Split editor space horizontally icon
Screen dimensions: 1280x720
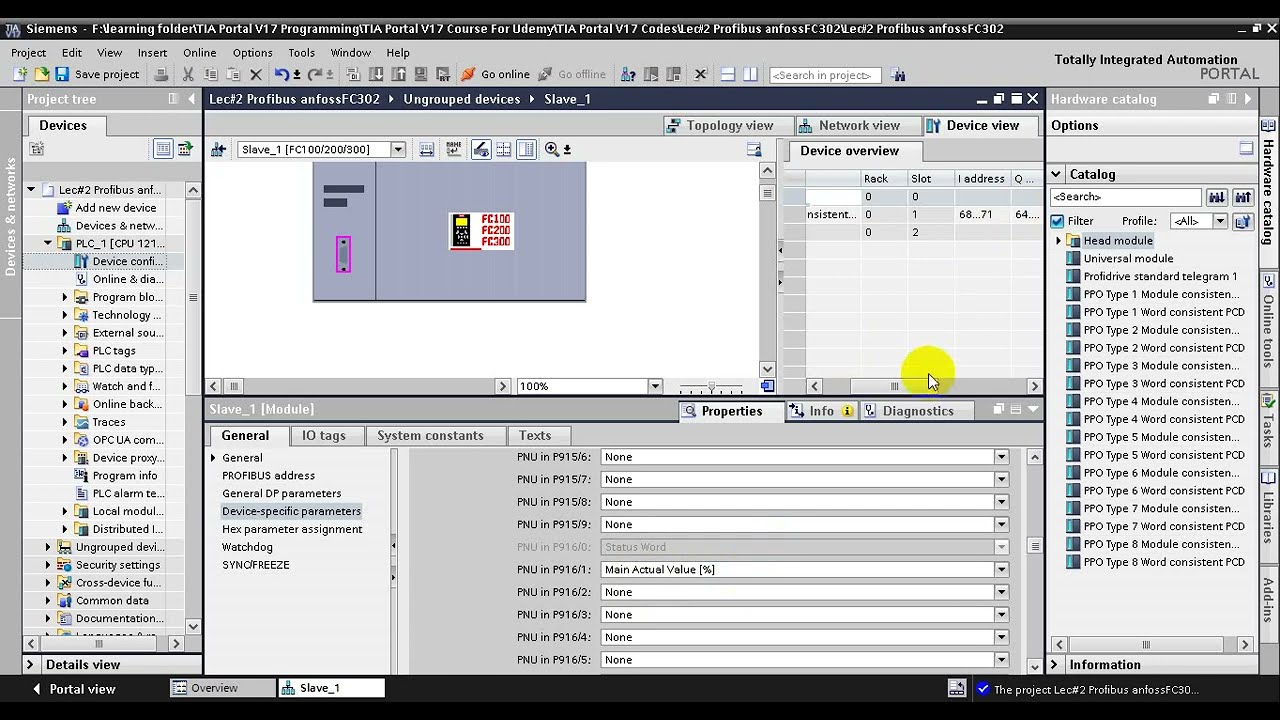click(728, 75)
